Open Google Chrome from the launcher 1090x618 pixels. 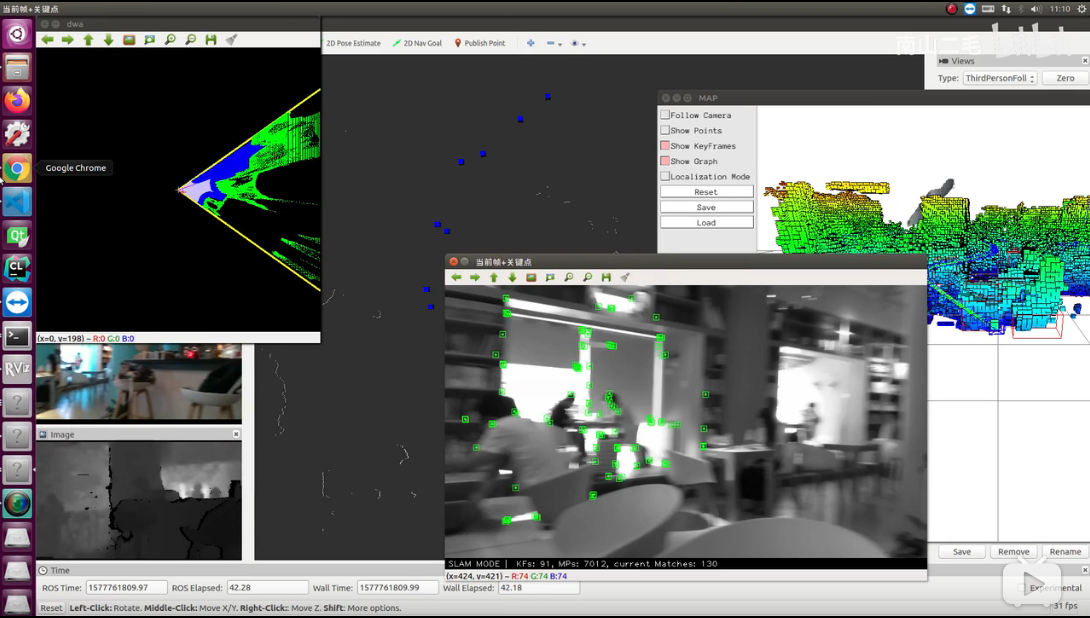click(17, 168)
